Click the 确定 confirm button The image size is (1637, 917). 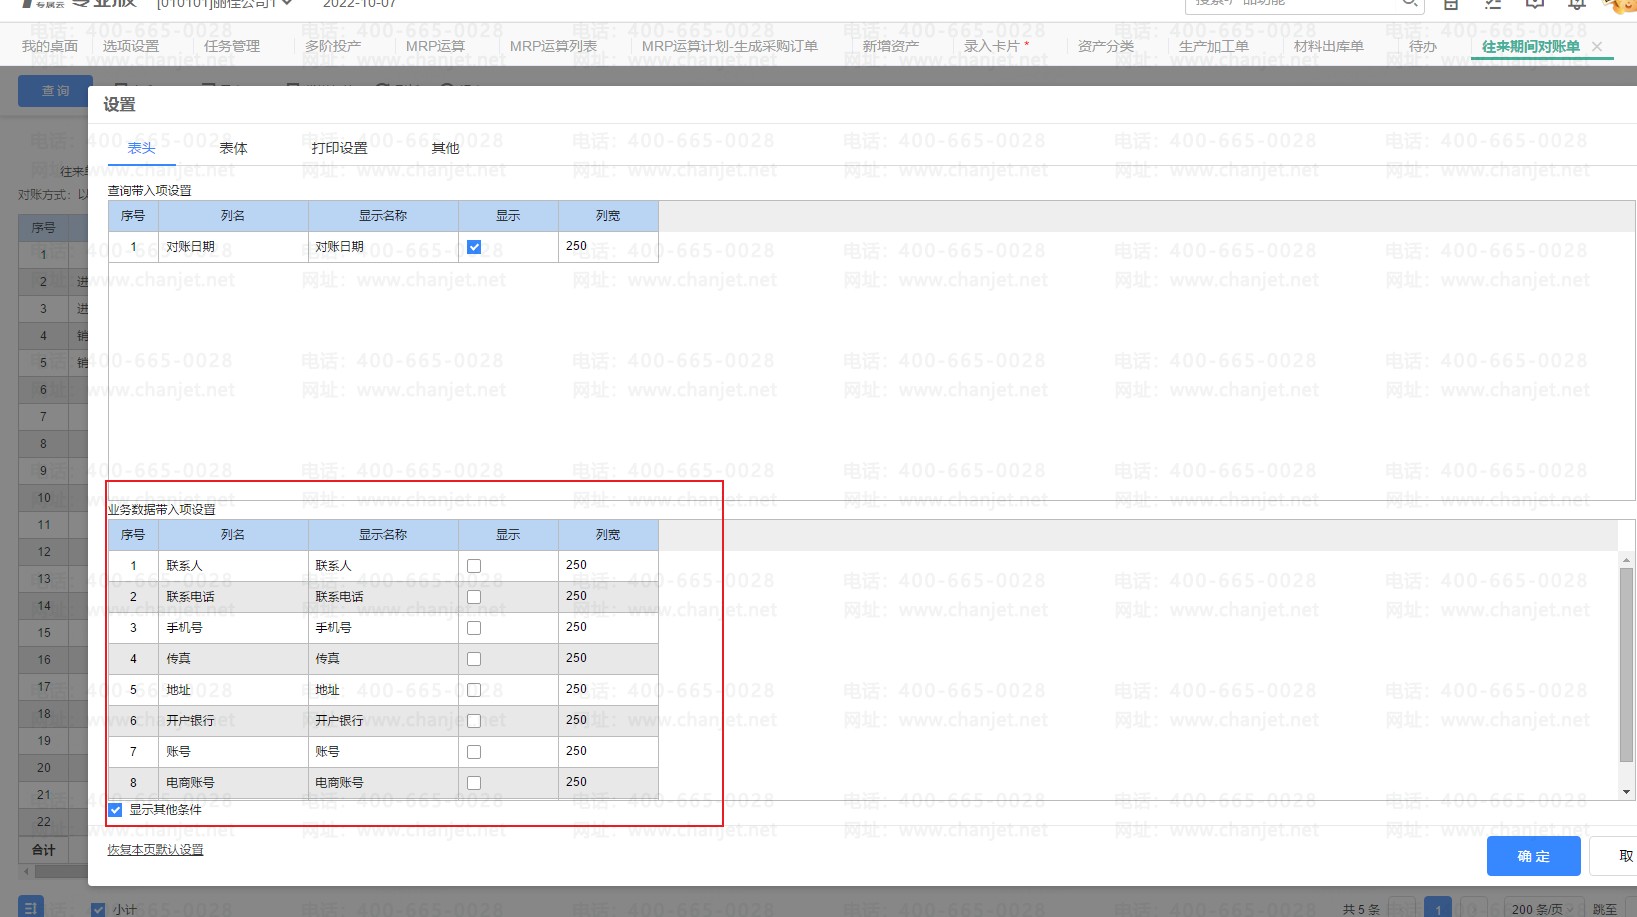pos(1534,856)
